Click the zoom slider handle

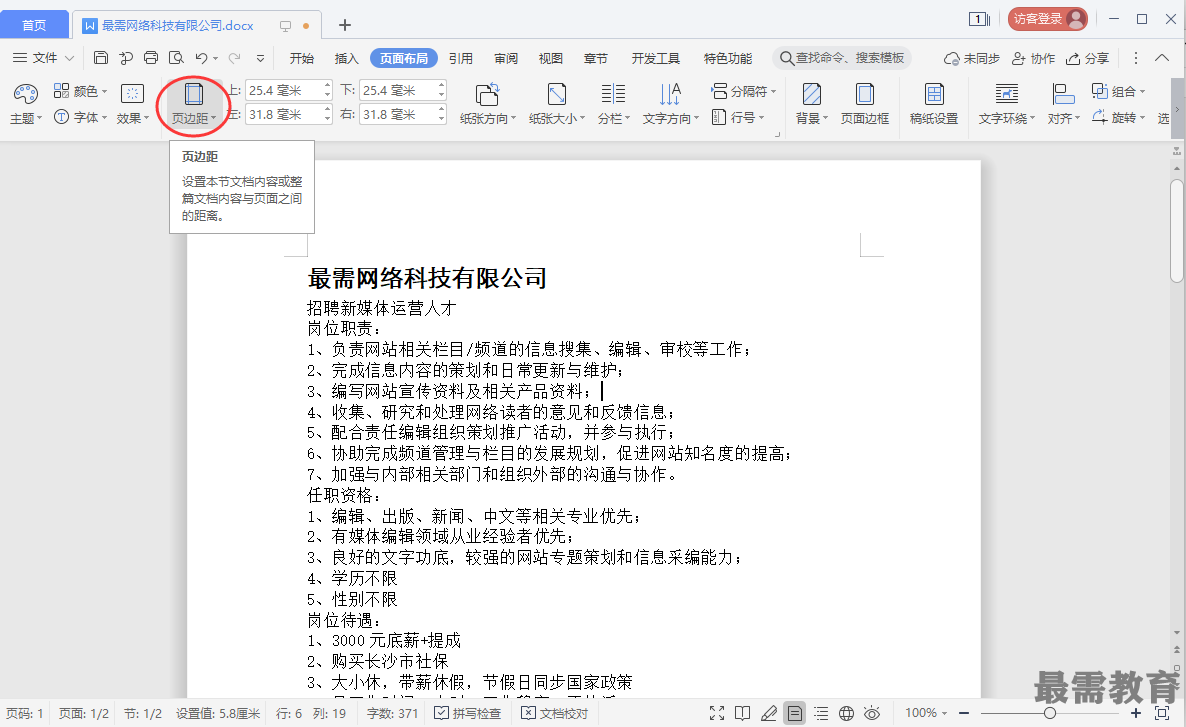1050,713
